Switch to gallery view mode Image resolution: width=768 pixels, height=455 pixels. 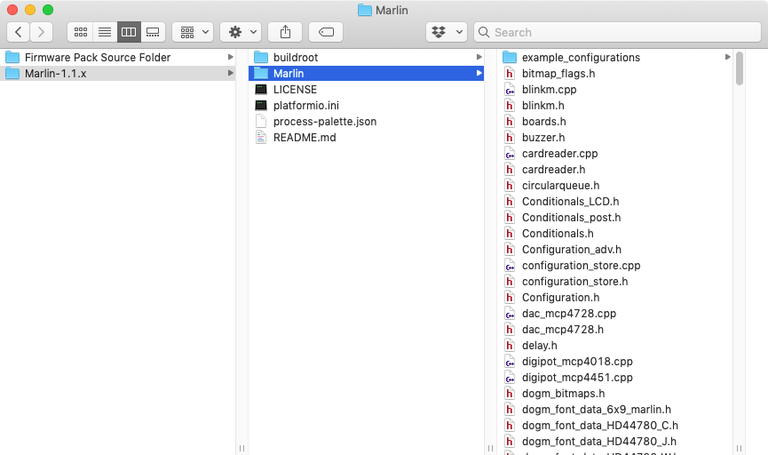coord(152,32)
